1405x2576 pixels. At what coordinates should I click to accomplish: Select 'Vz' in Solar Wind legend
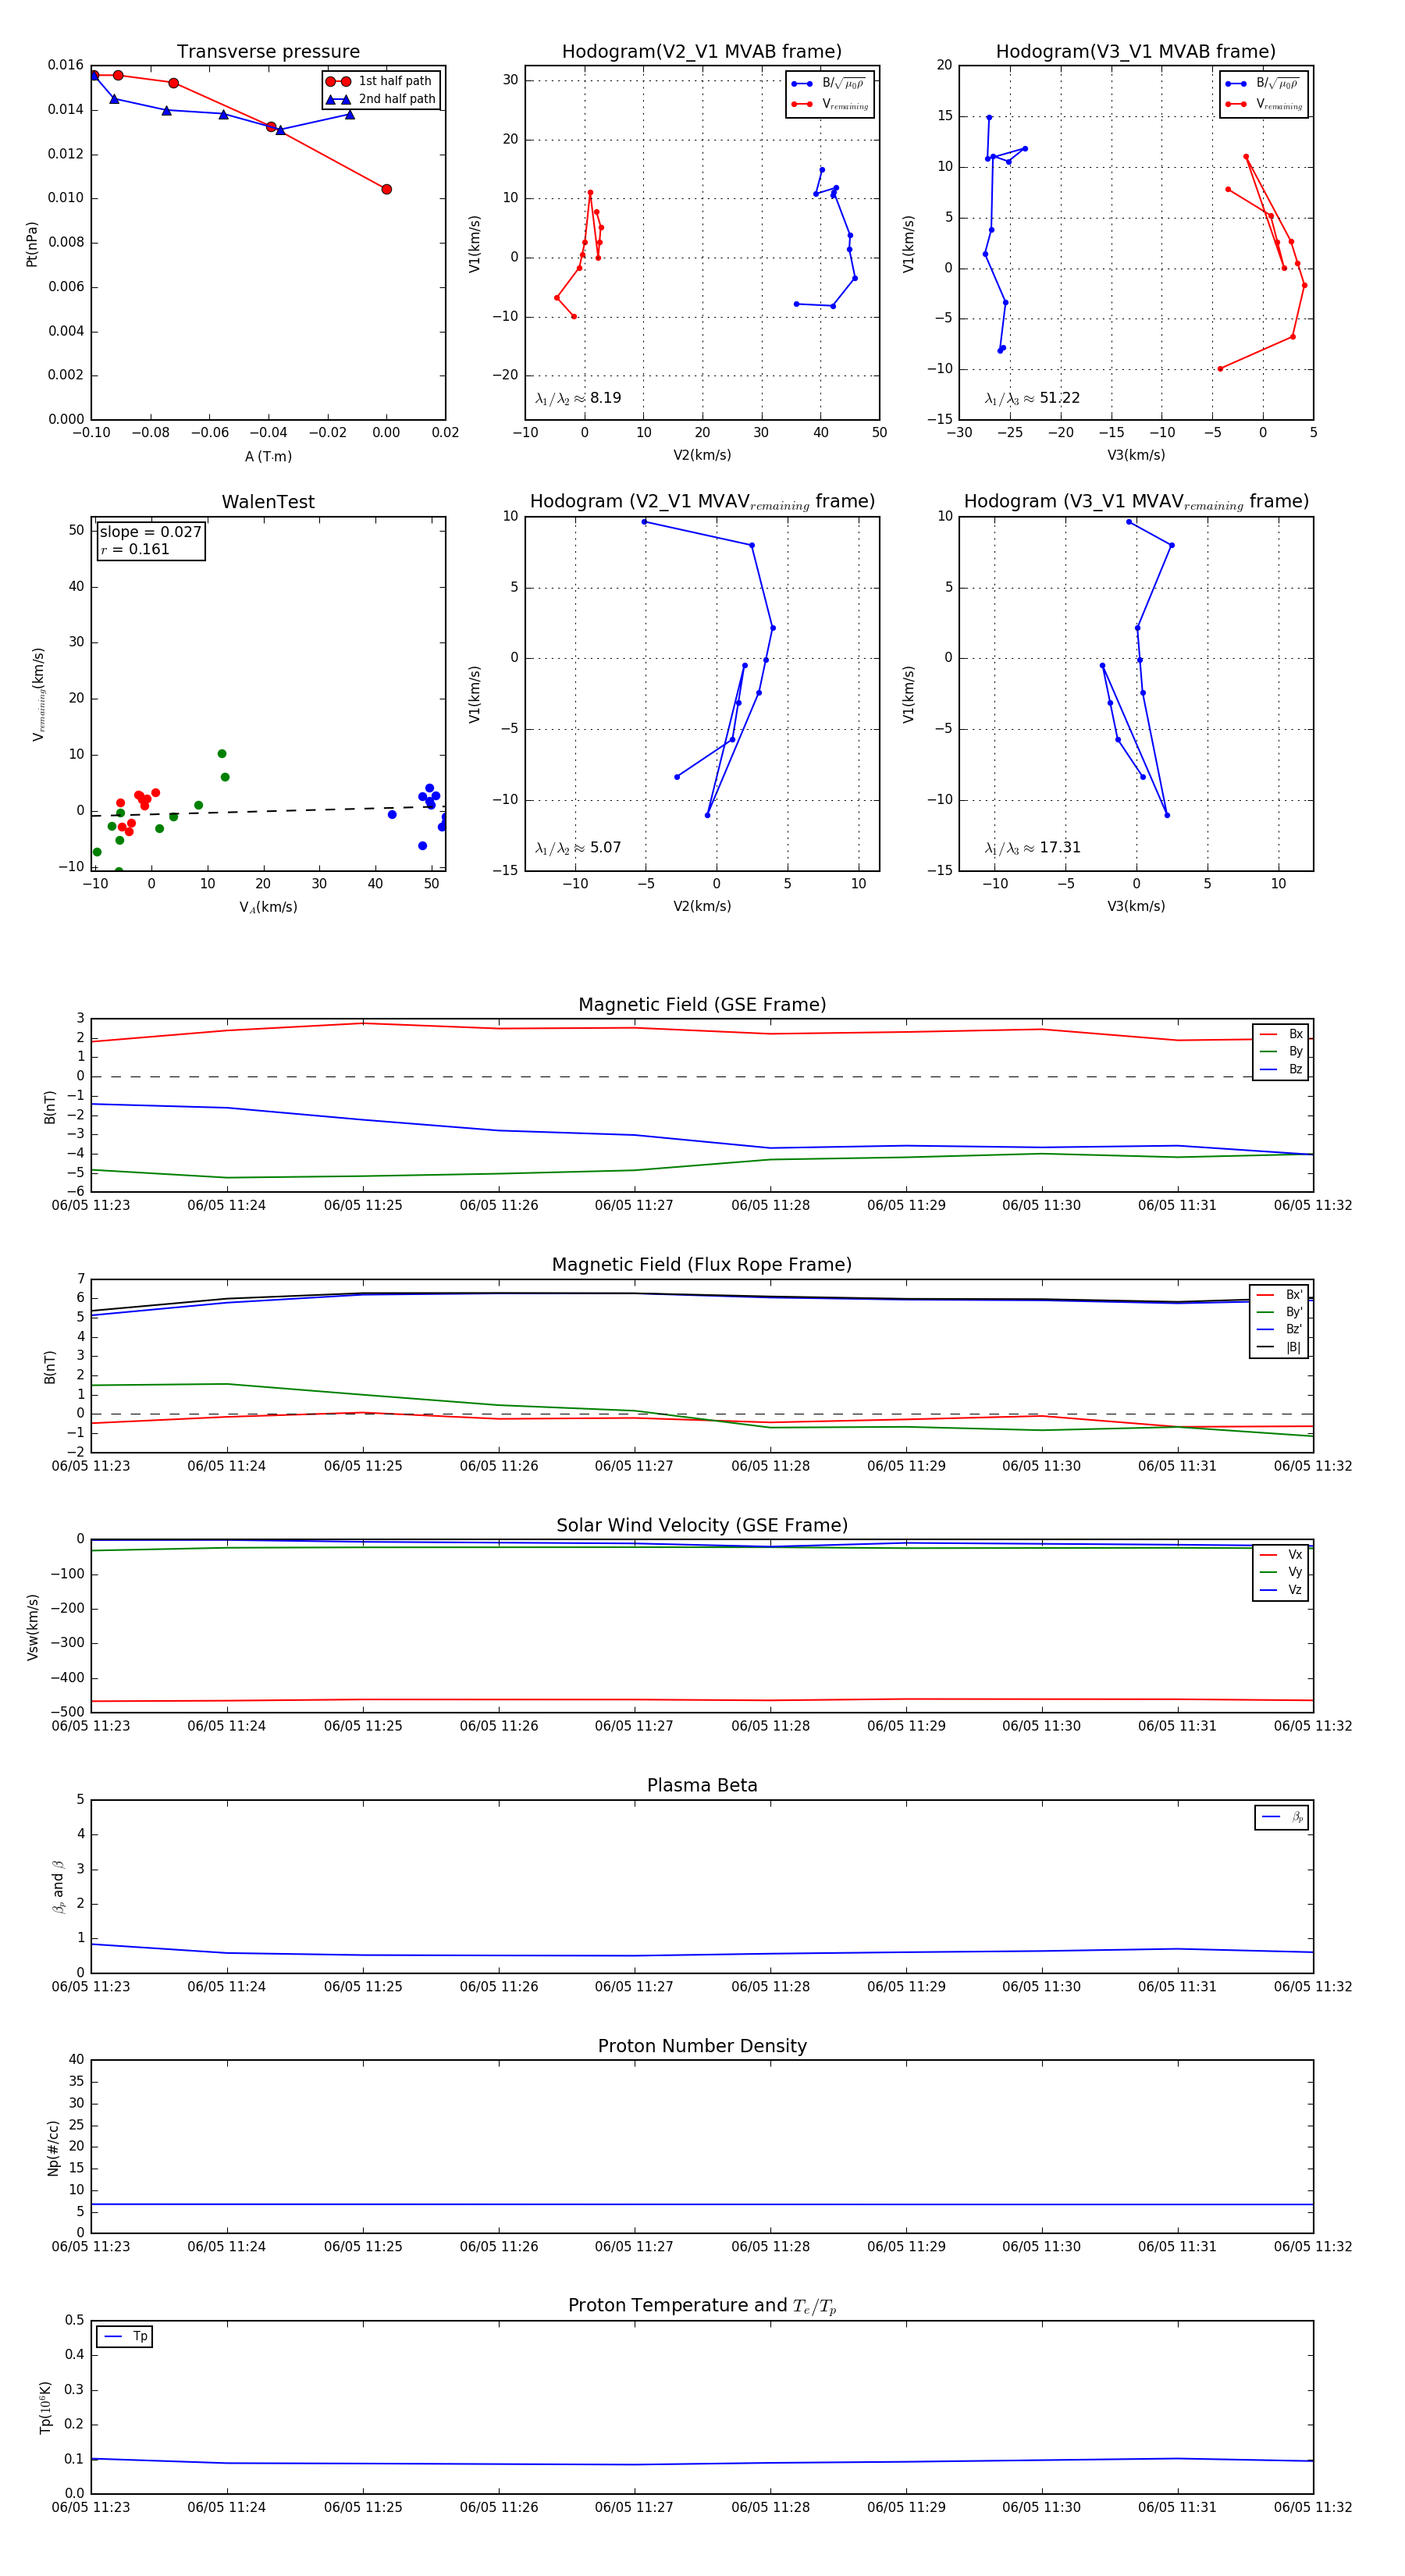1281,1590
